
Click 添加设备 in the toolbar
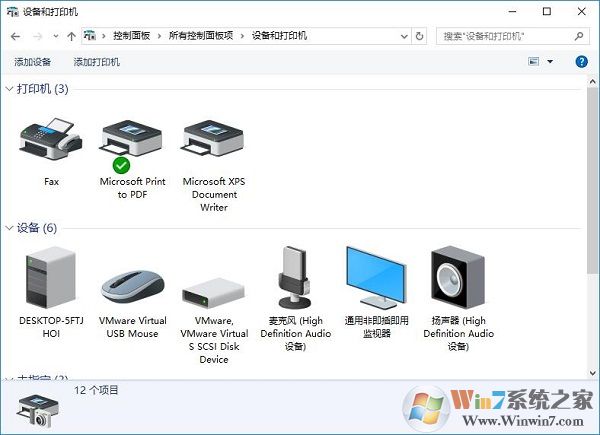[x=33, y=62]
